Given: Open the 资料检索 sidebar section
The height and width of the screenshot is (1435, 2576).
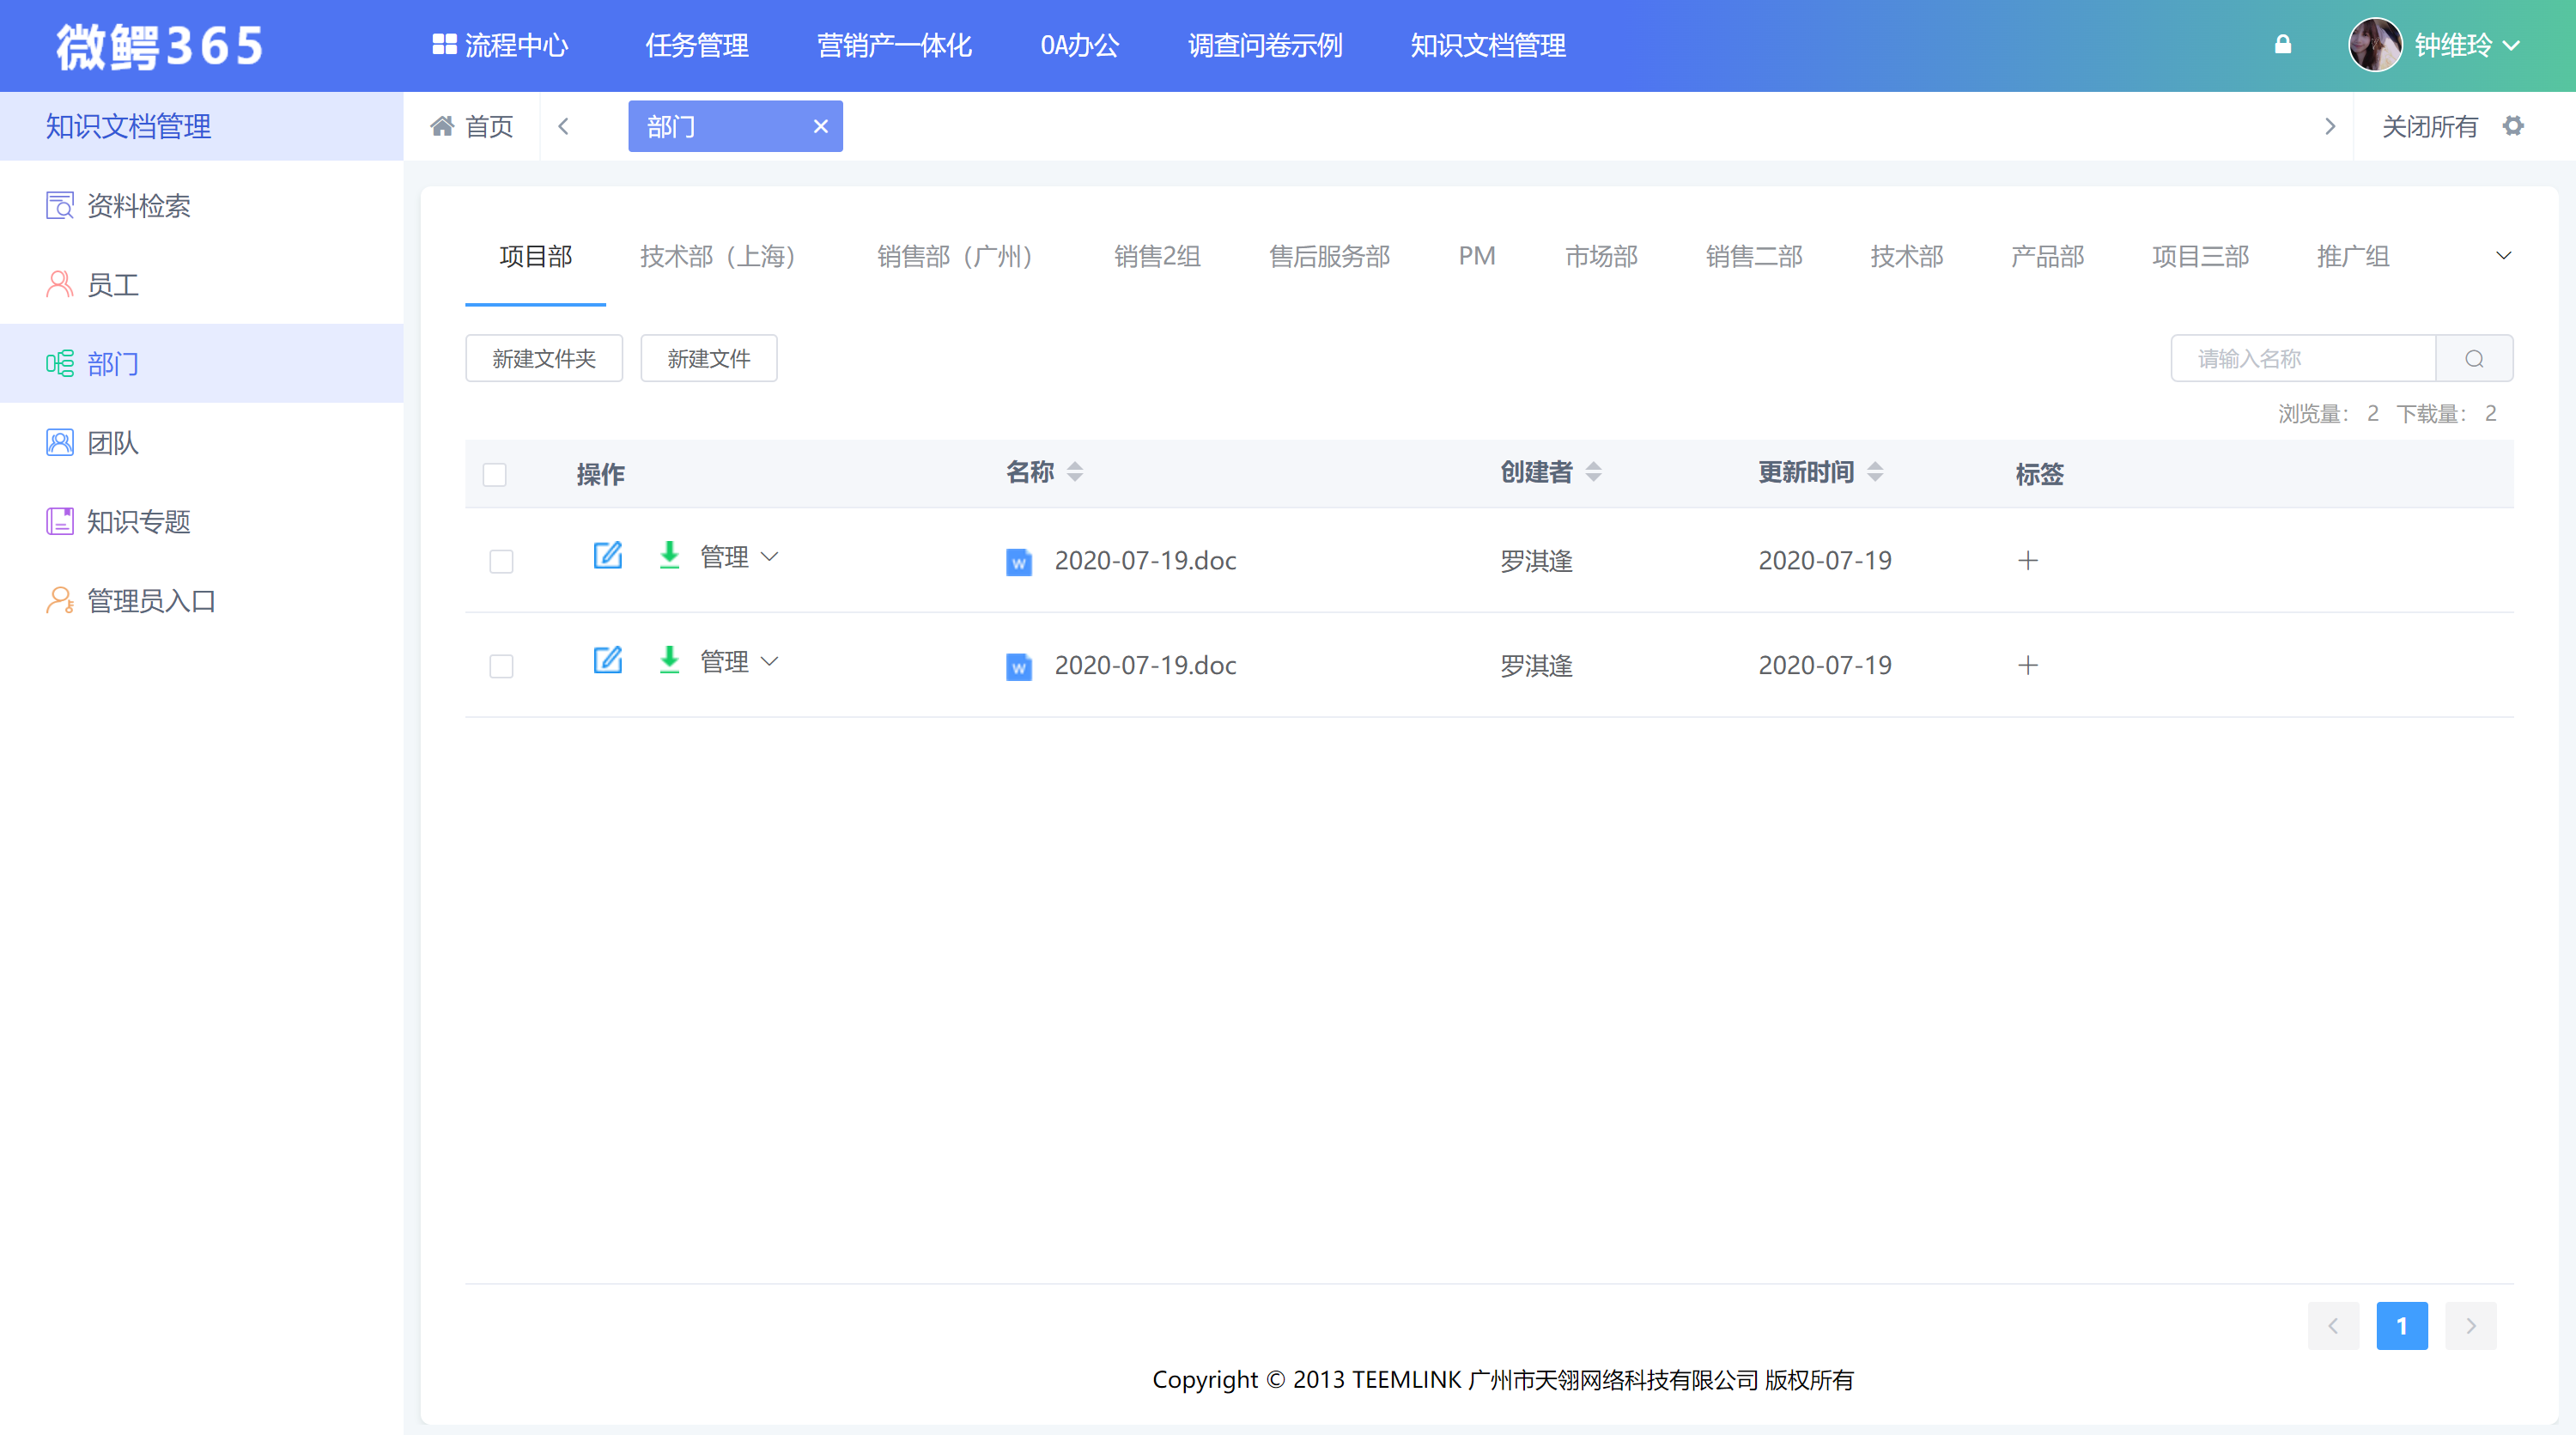Looking at the screenshot, I should click(138, 206).
